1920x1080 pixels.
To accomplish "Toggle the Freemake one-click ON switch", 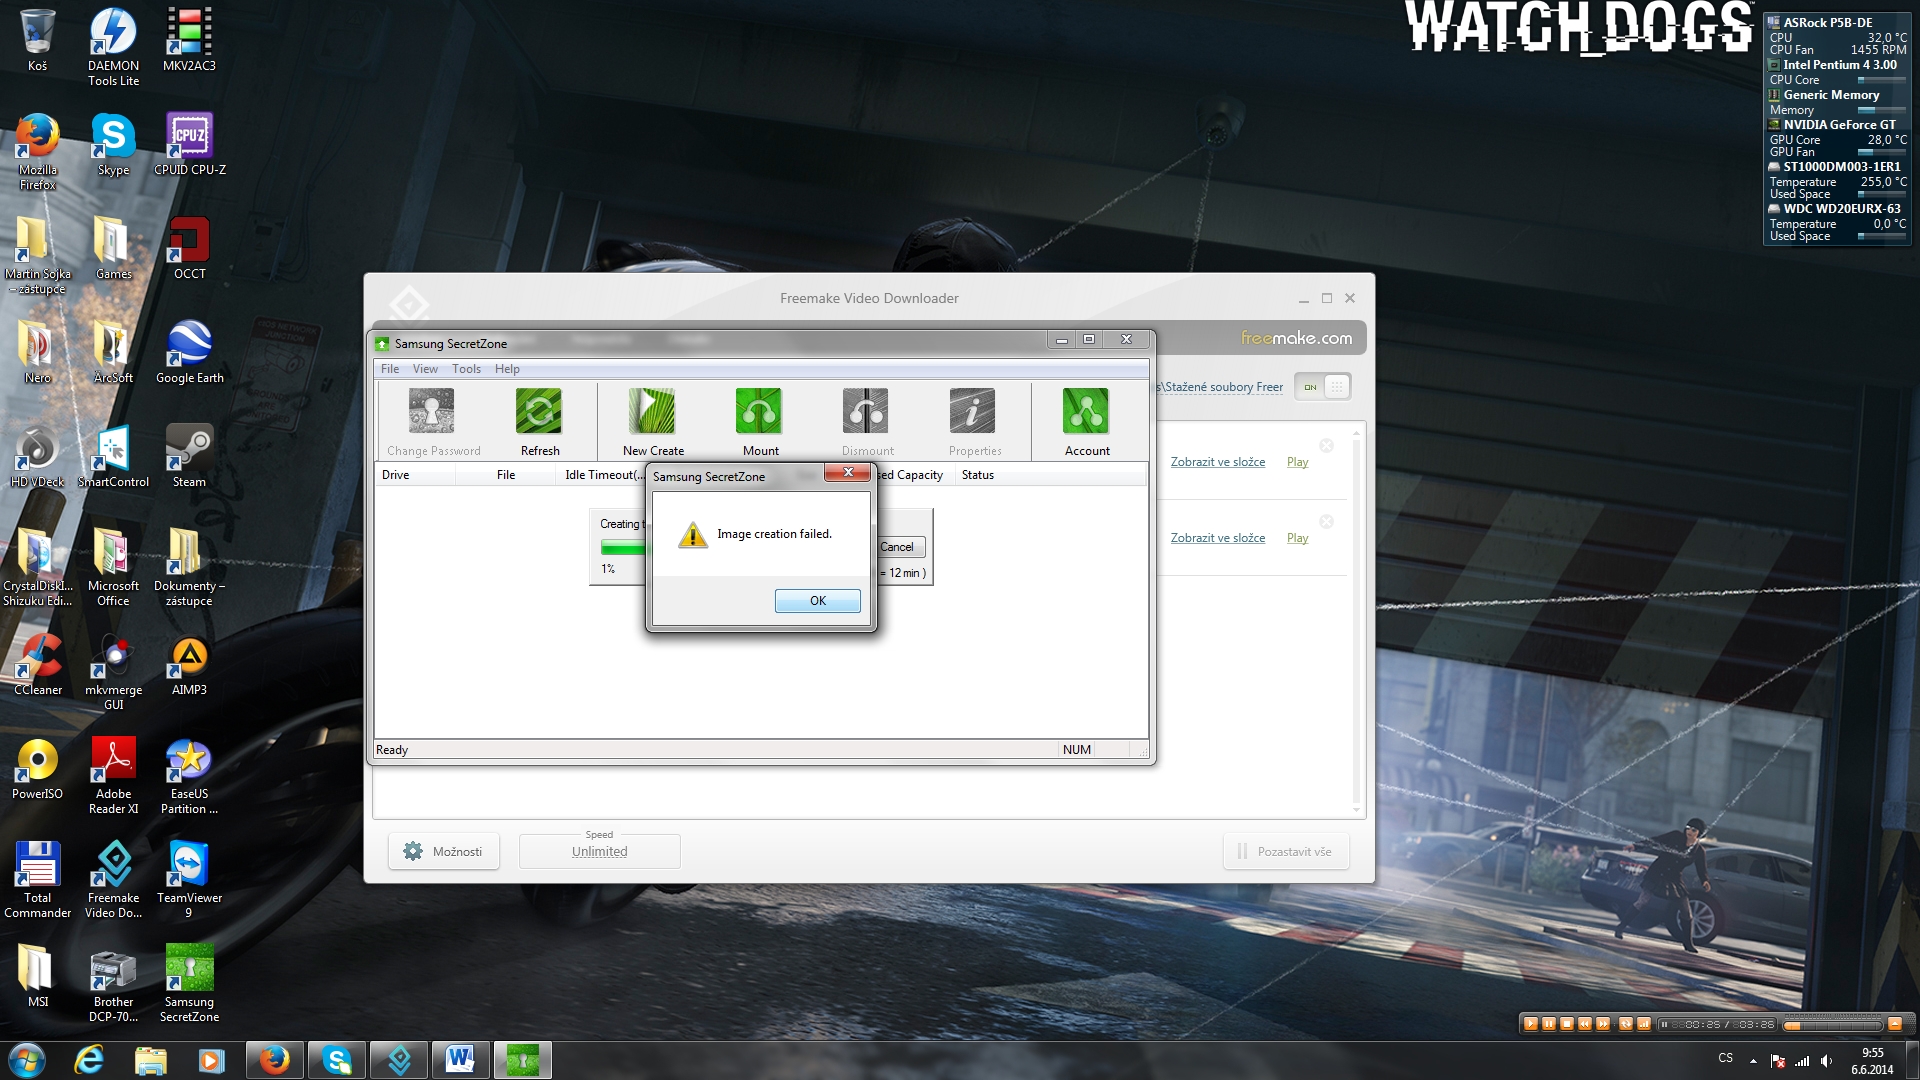I will tap(1322, 387).
